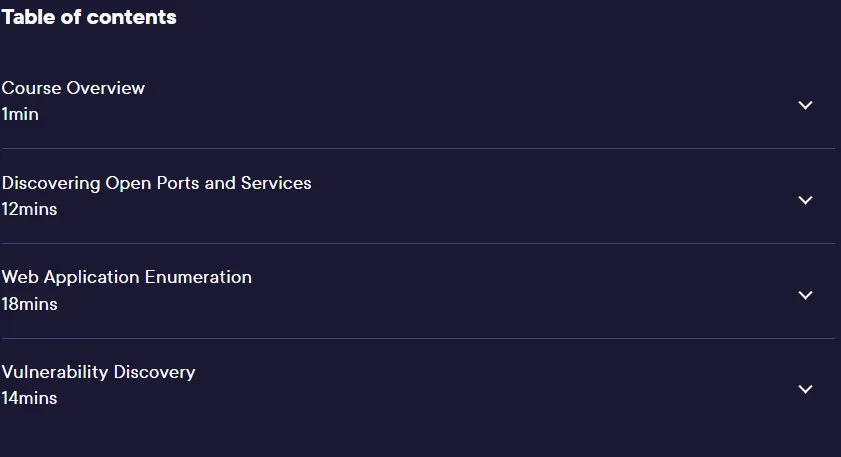
Task: Click the 12mins duration label
Action: (x=29, y=209)
